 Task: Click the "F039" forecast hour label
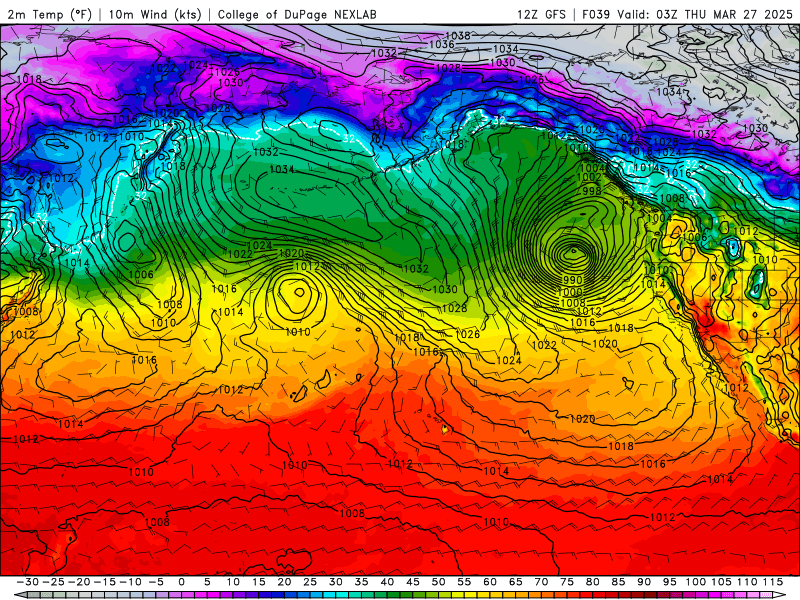pos(596,14)
